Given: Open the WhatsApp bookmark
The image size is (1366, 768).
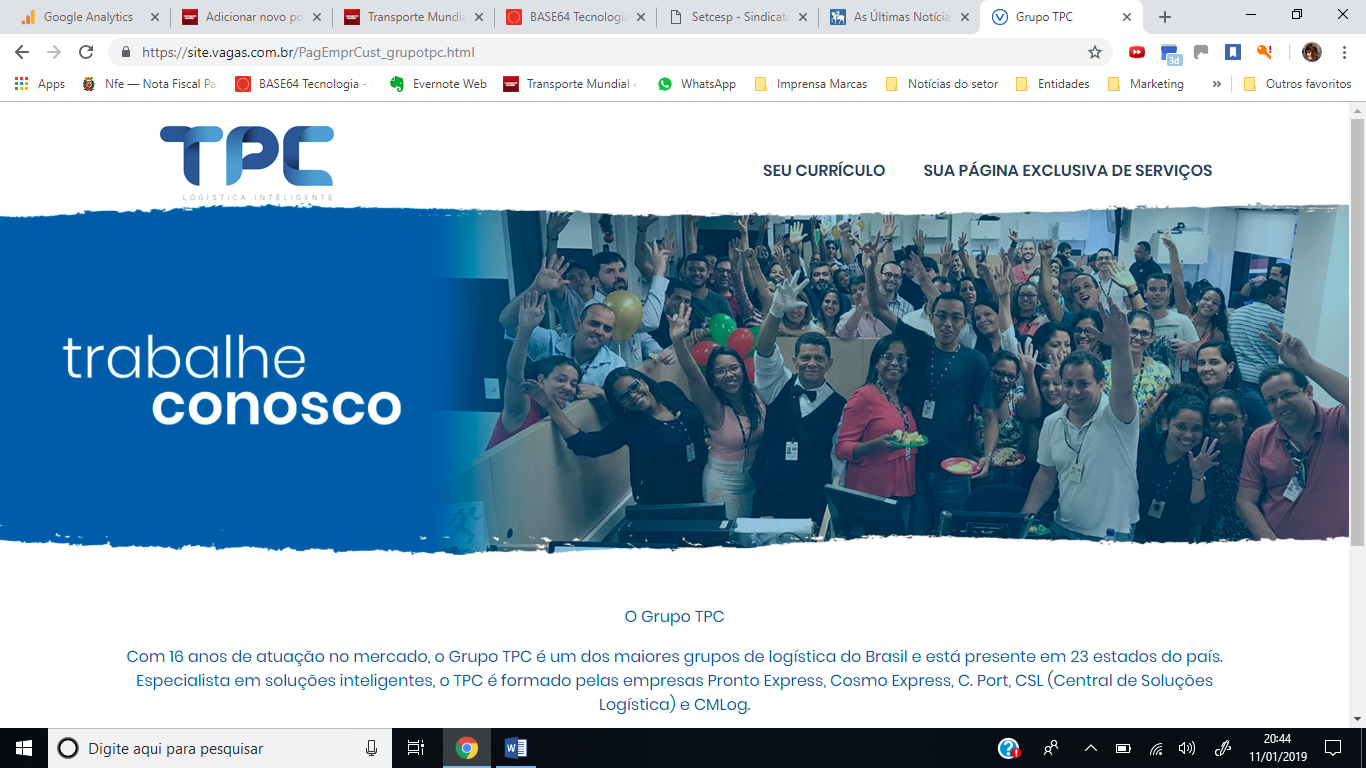Looking at the screenshot, I should [697, 84].
